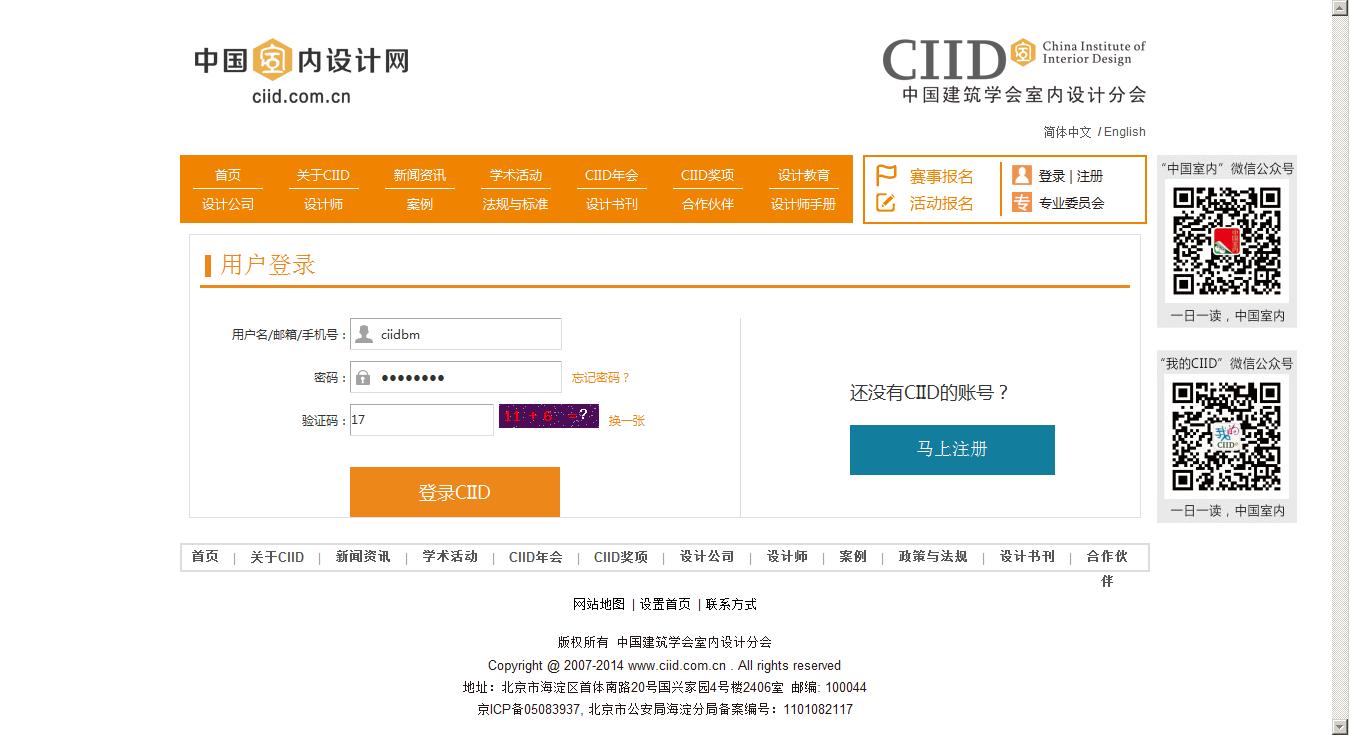Click footer link 案例
1350x735 pixels.
(x=853, y=557)
